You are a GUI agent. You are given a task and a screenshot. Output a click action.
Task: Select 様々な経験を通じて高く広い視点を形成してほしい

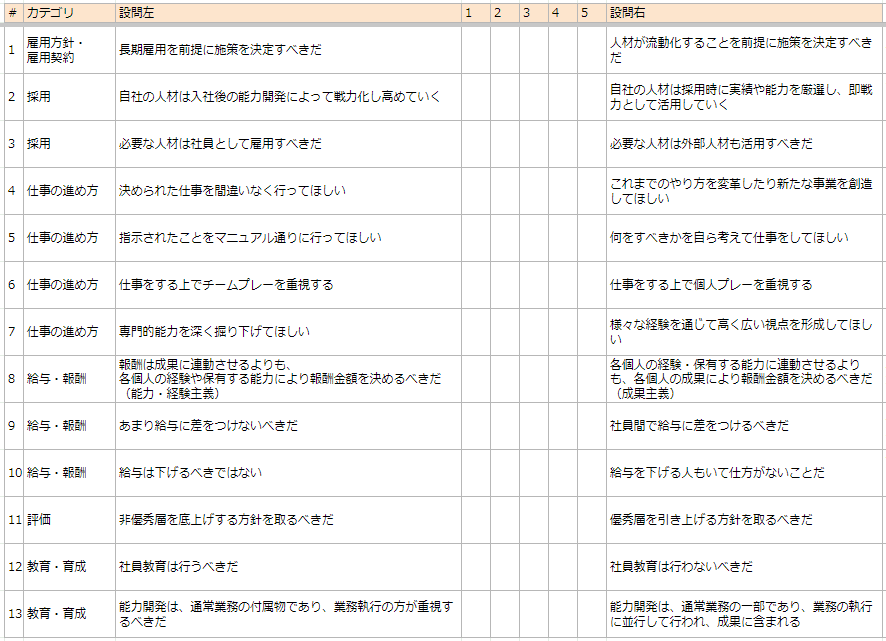746,331
